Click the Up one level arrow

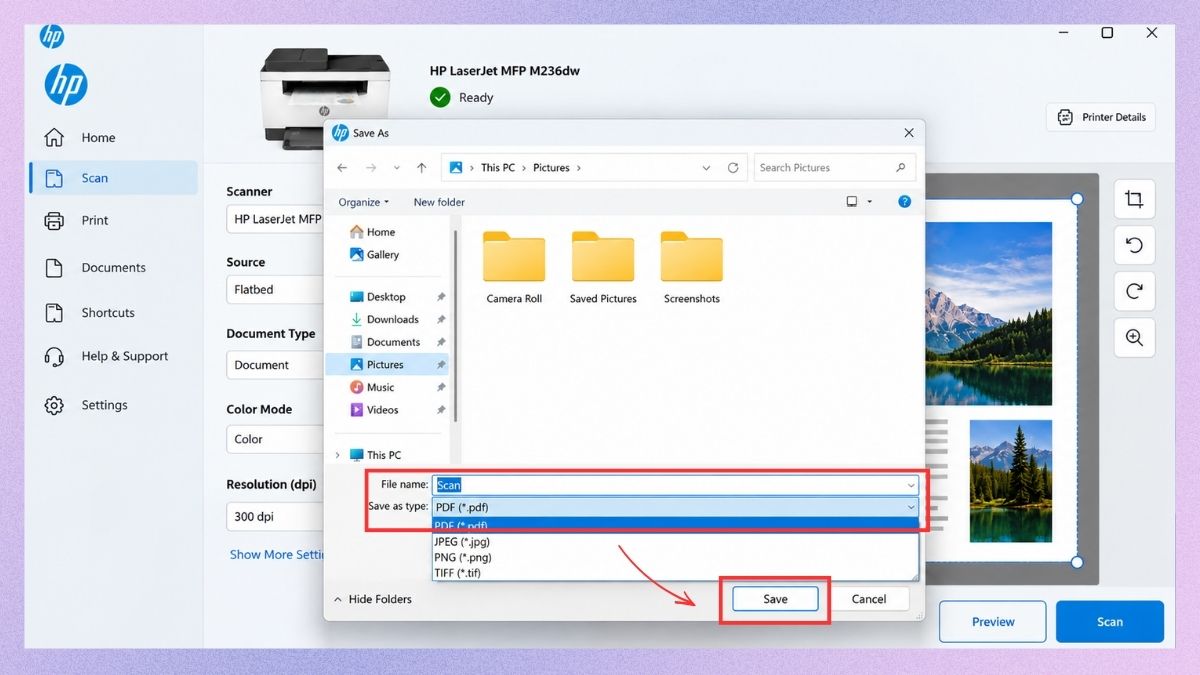(x=422, y=168)
